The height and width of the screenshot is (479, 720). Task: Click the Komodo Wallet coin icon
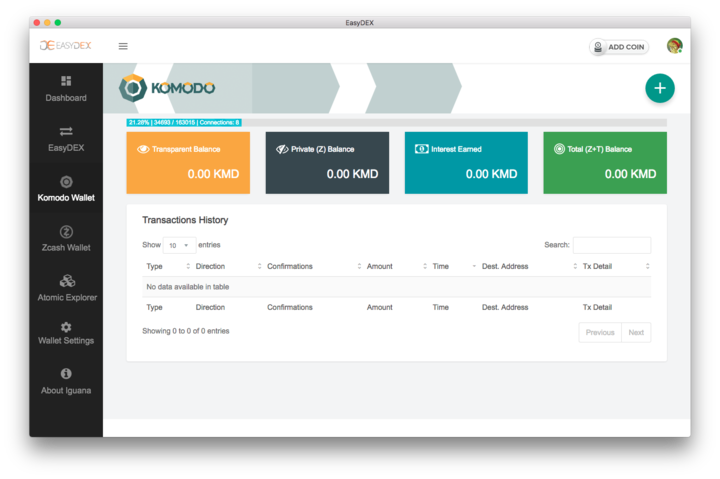[x=66, y=182]
